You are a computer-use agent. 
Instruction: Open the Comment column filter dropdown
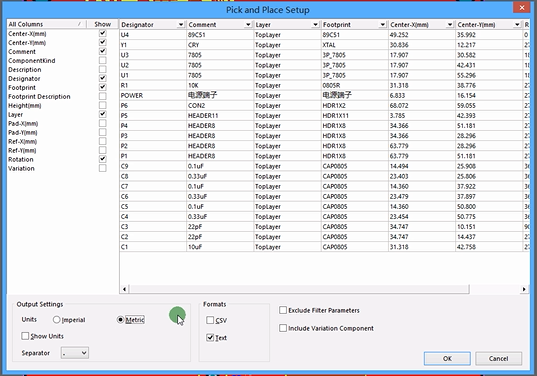click(248, 25)
